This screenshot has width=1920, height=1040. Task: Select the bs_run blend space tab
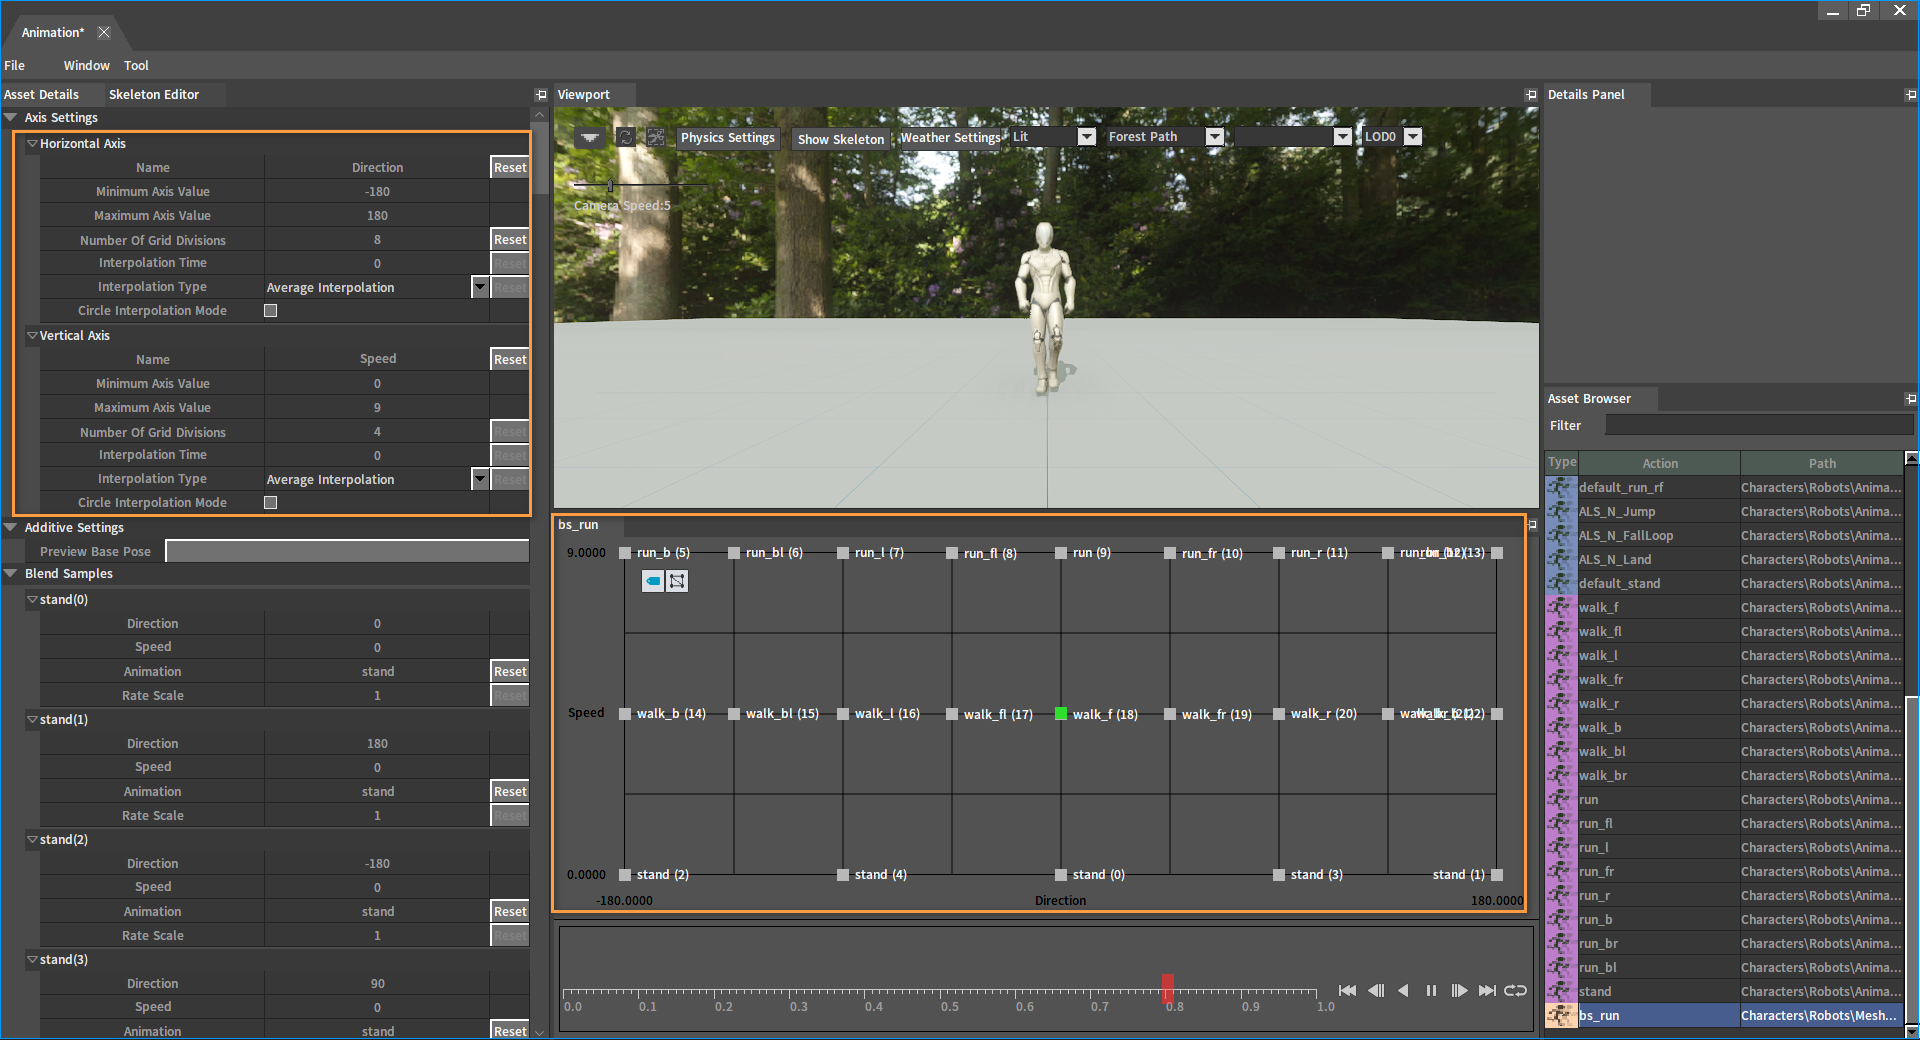coord(578,524)
